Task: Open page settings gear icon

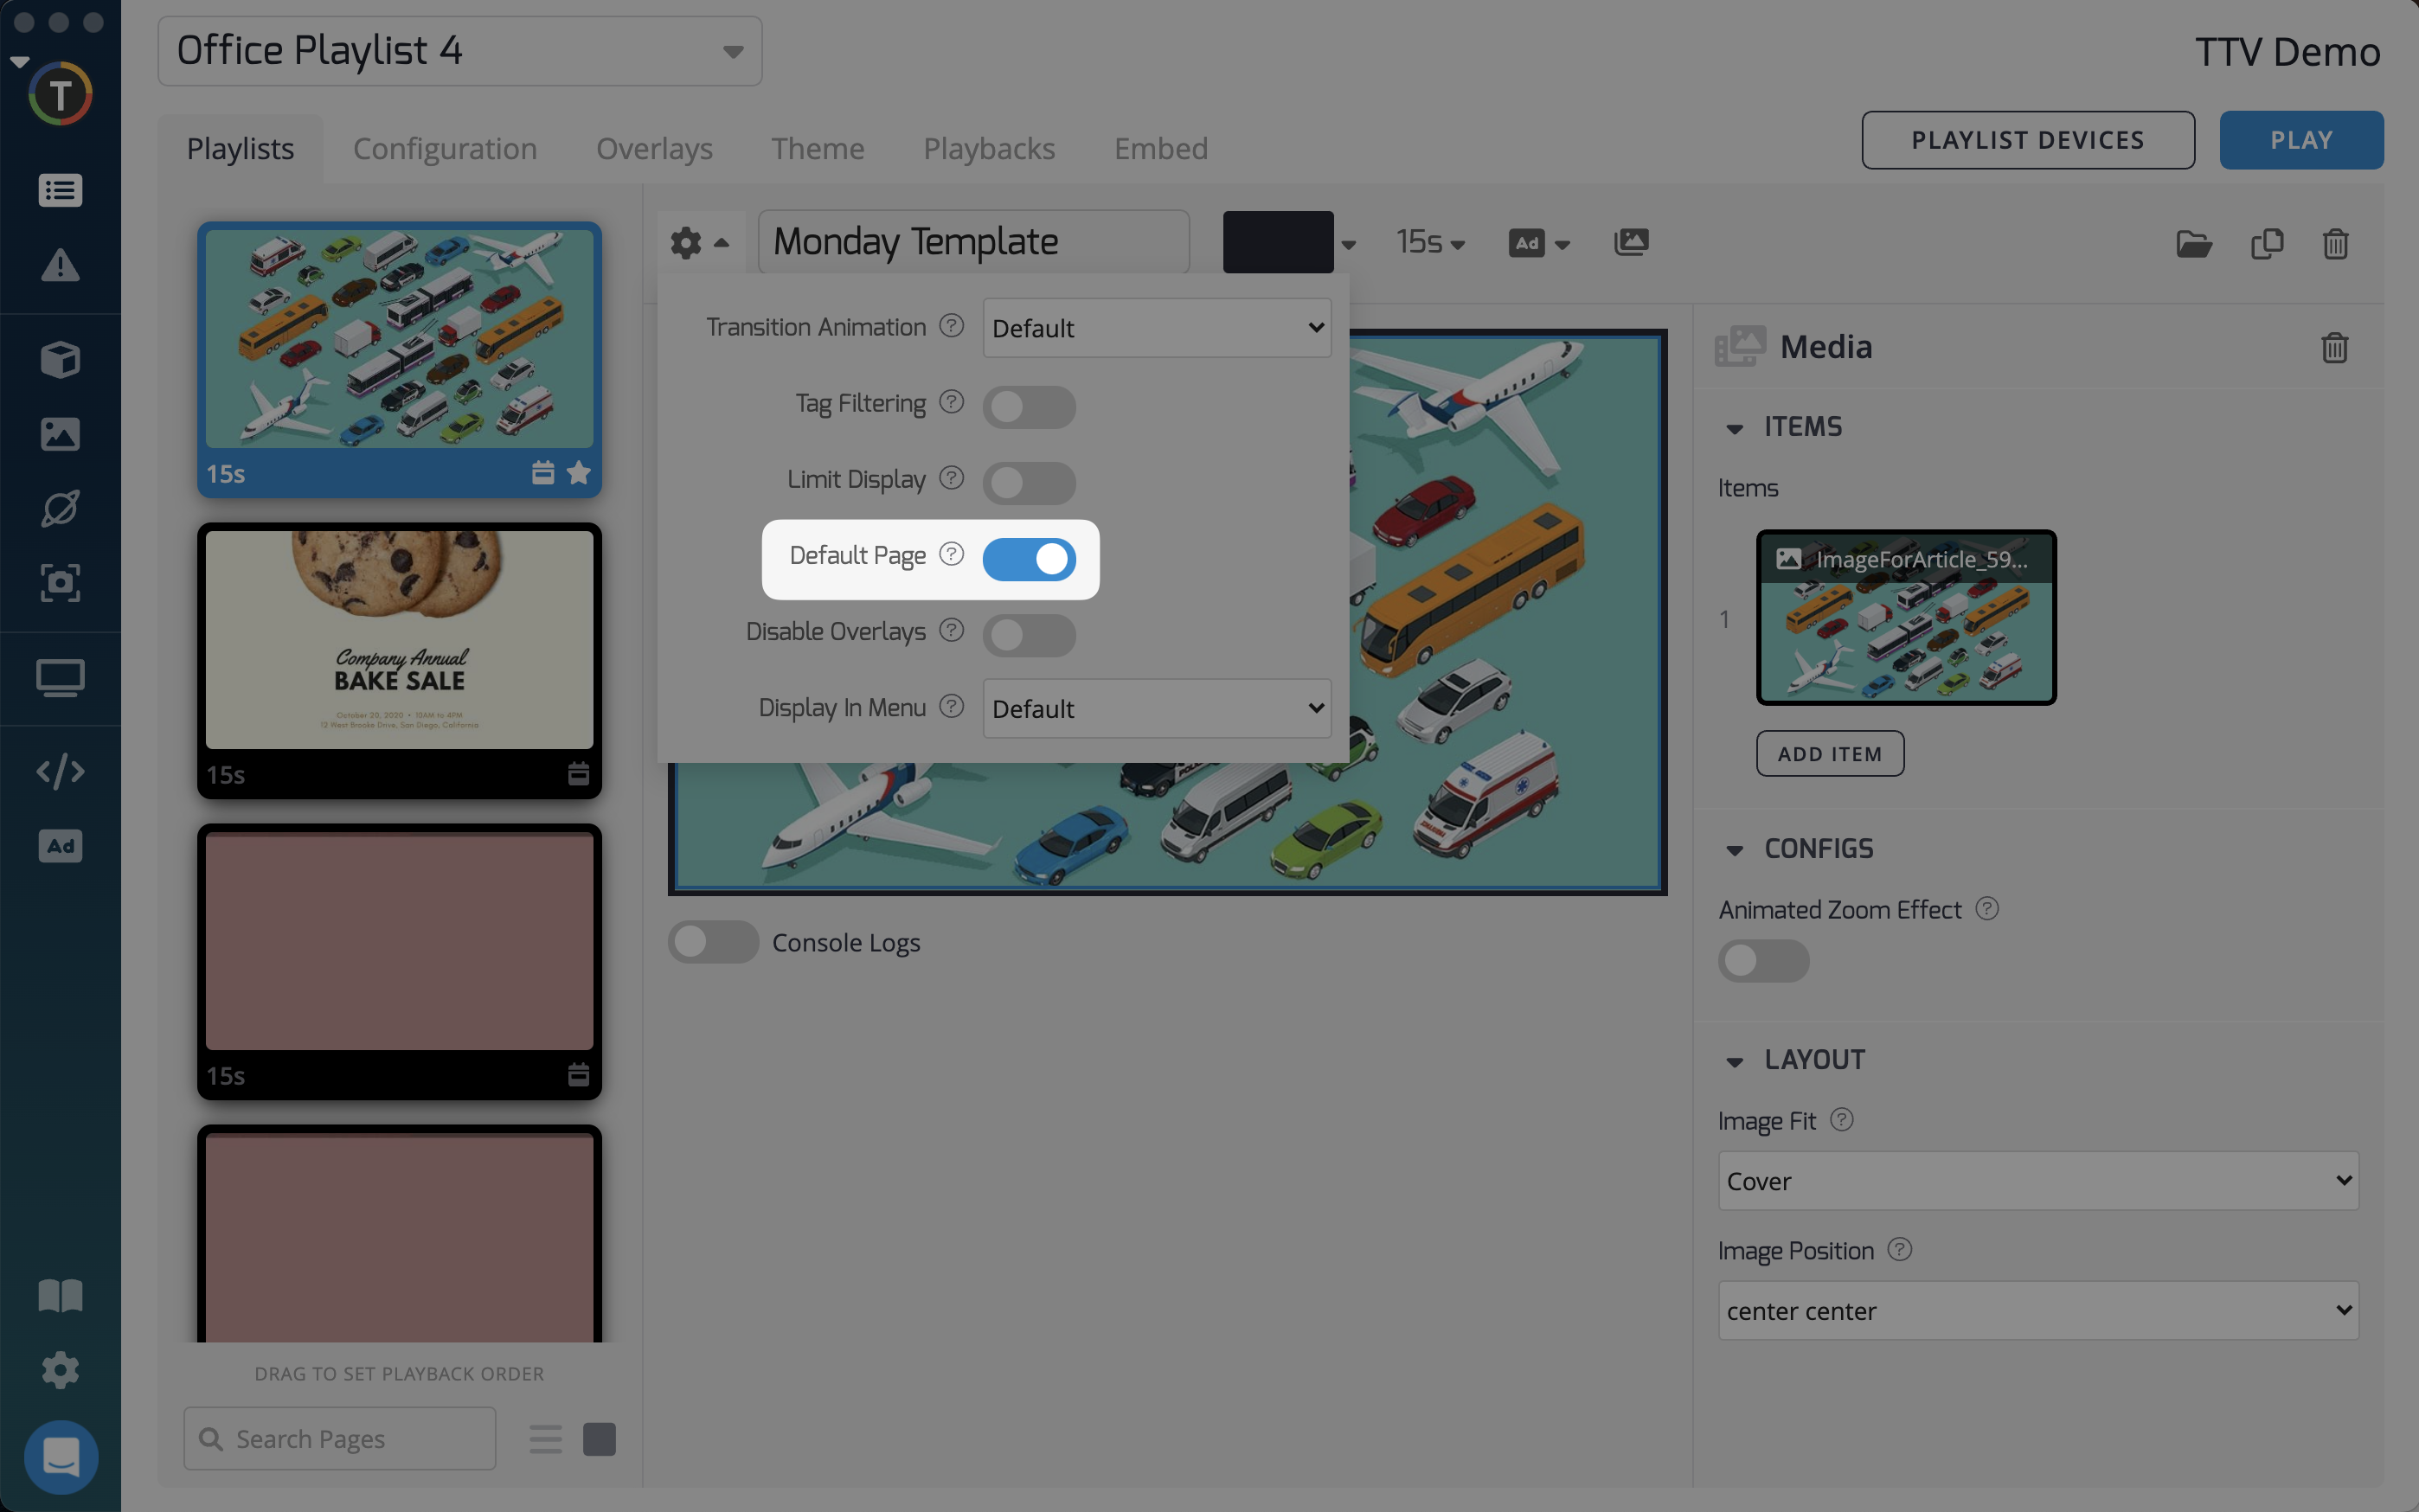Action: 687,242
